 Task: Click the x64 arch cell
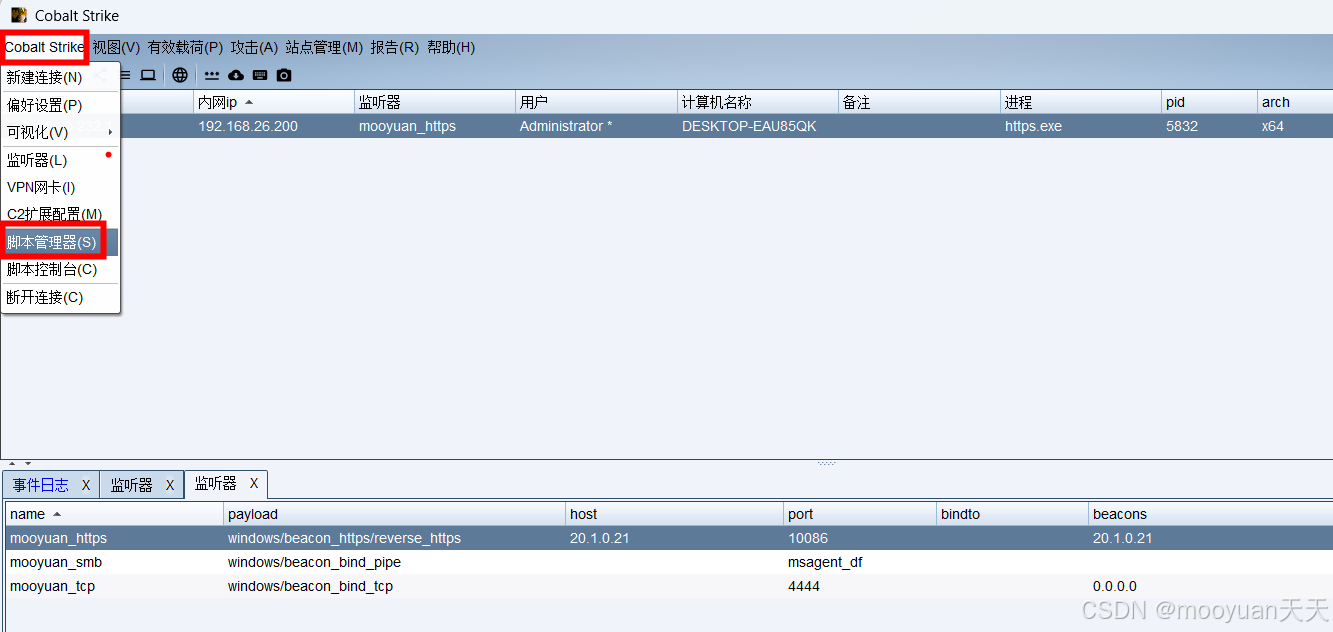1273,126
